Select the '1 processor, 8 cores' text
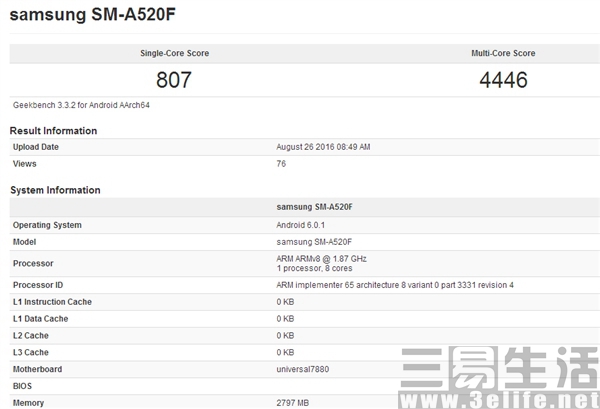The width and height of the screenshot is (600, 409). [315, 268]
